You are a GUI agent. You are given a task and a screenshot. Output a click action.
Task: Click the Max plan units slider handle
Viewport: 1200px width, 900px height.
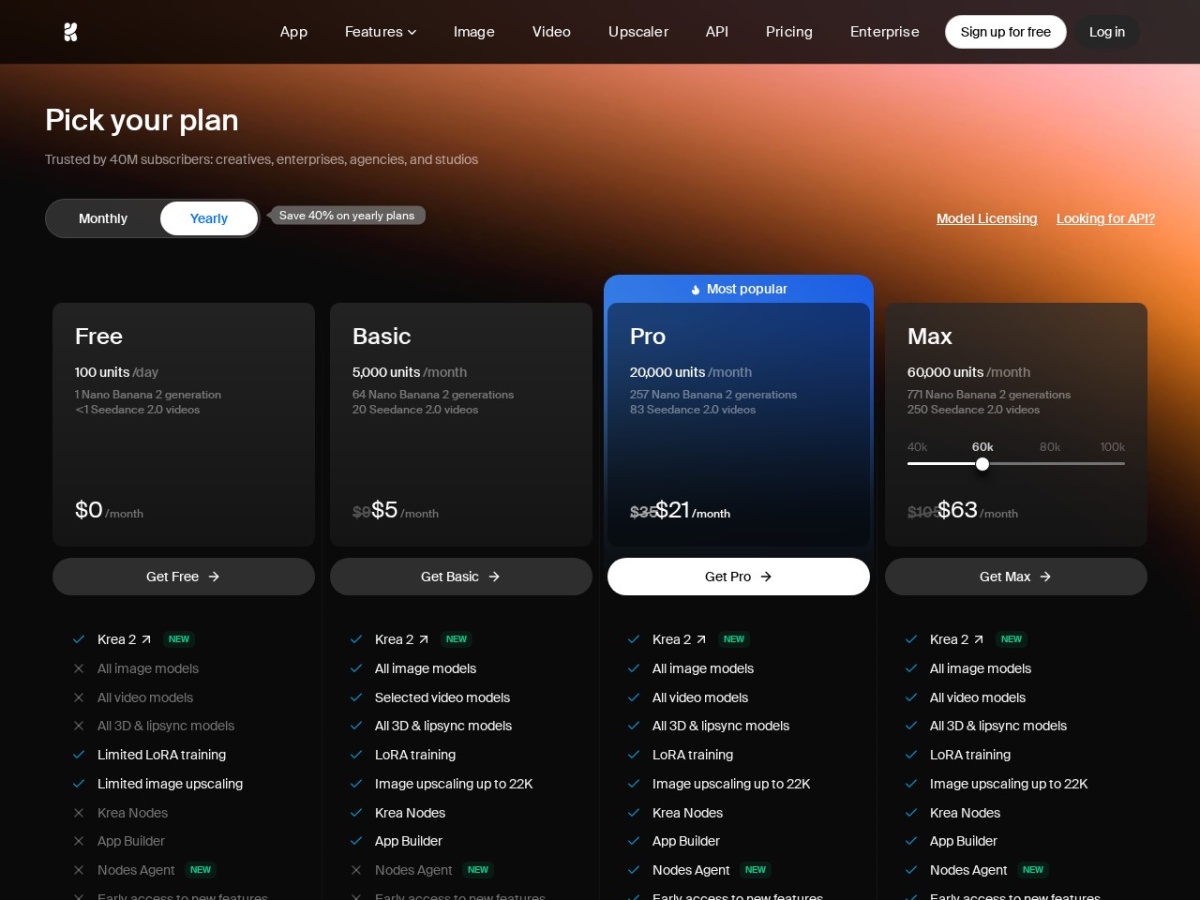coord(982,463)
